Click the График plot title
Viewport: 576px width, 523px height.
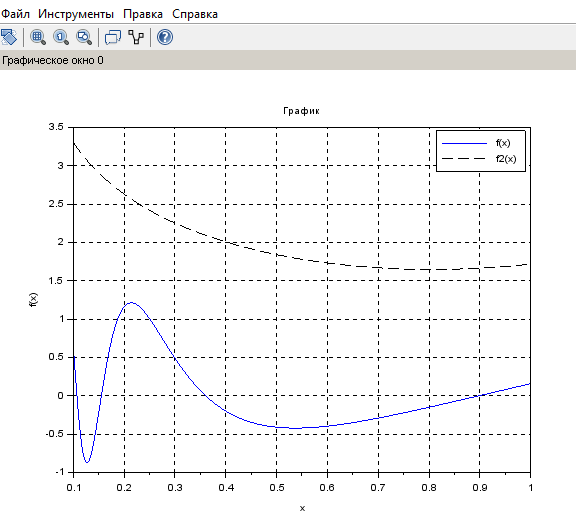point(301,111)
